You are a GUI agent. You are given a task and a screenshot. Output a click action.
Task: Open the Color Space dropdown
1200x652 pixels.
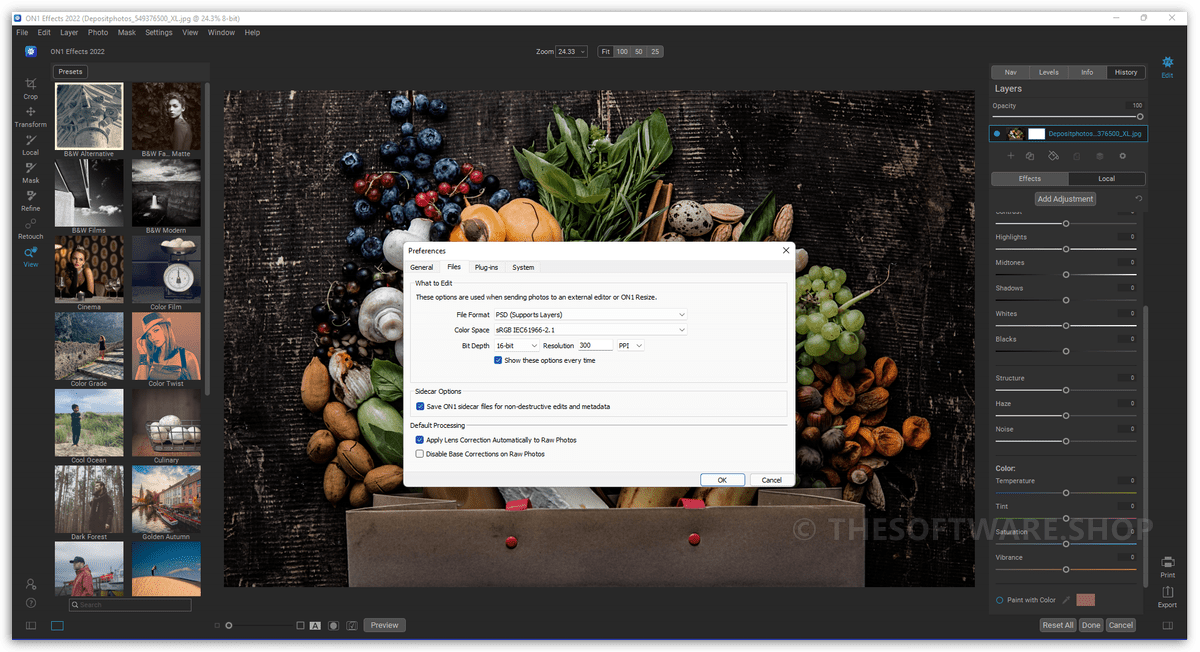tap(590, 330)
